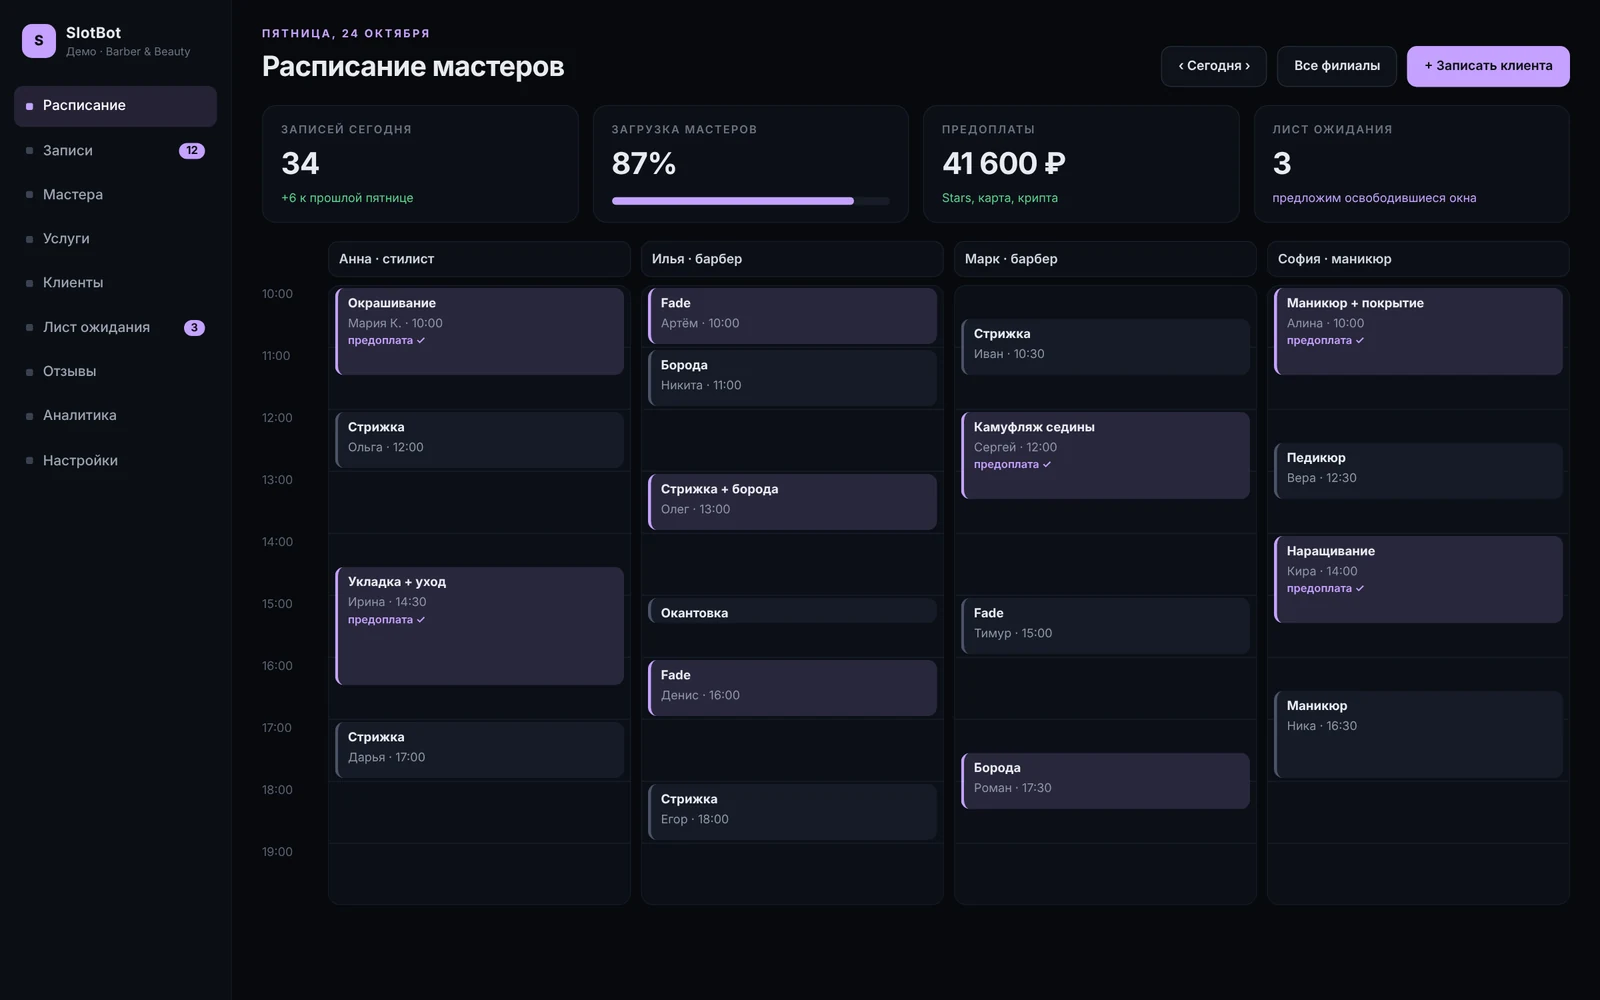Open Борода appointment for Никита 11:00

coord(792,378)
